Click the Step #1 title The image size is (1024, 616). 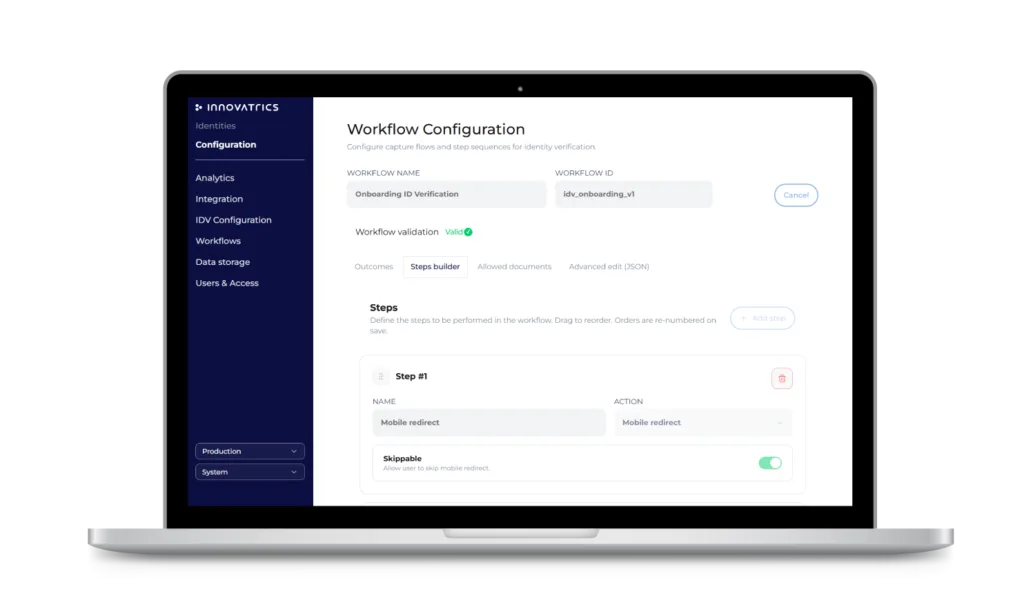click(x=411, y=376)
